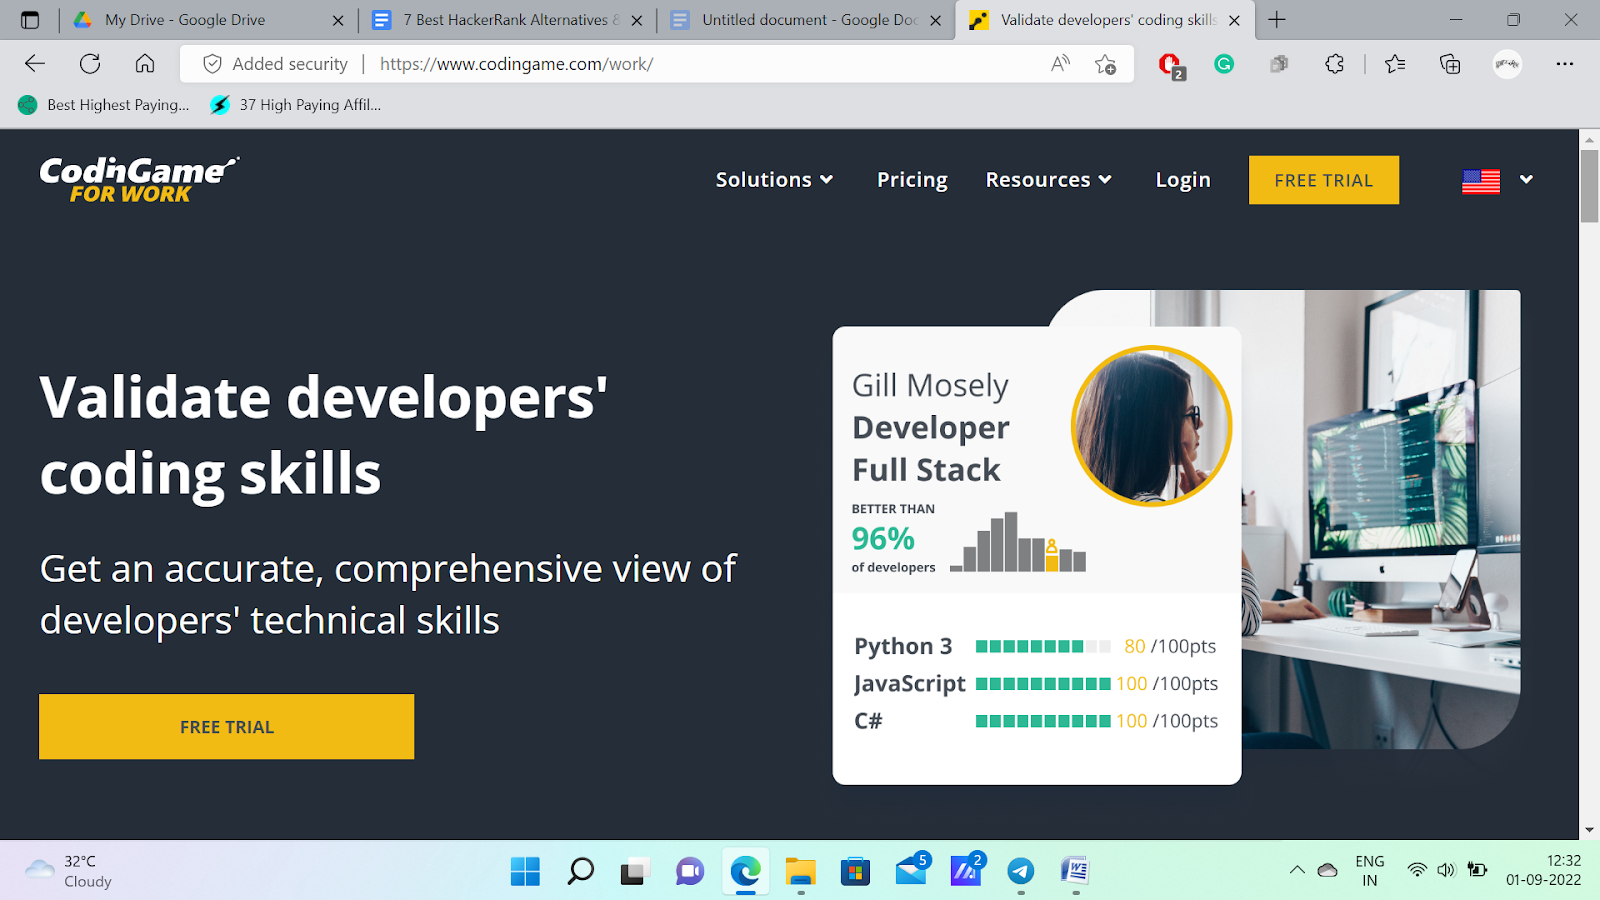Screen dimensions: 1600x900
Task: Click the Added security shield icon
Action: (212, 64)
